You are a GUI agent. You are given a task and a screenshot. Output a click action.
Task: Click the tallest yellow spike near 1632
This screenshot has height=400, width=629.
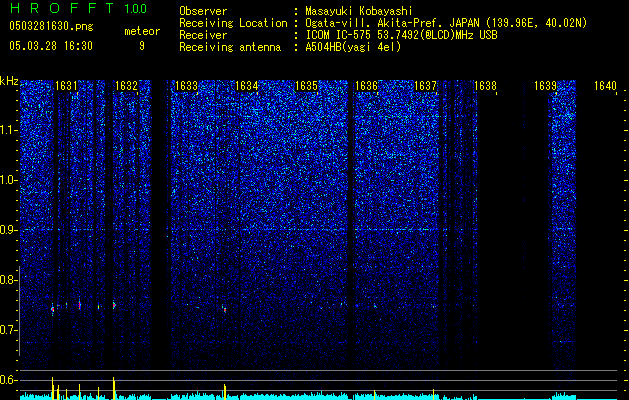pyautogui.click(x=114, y=388)
